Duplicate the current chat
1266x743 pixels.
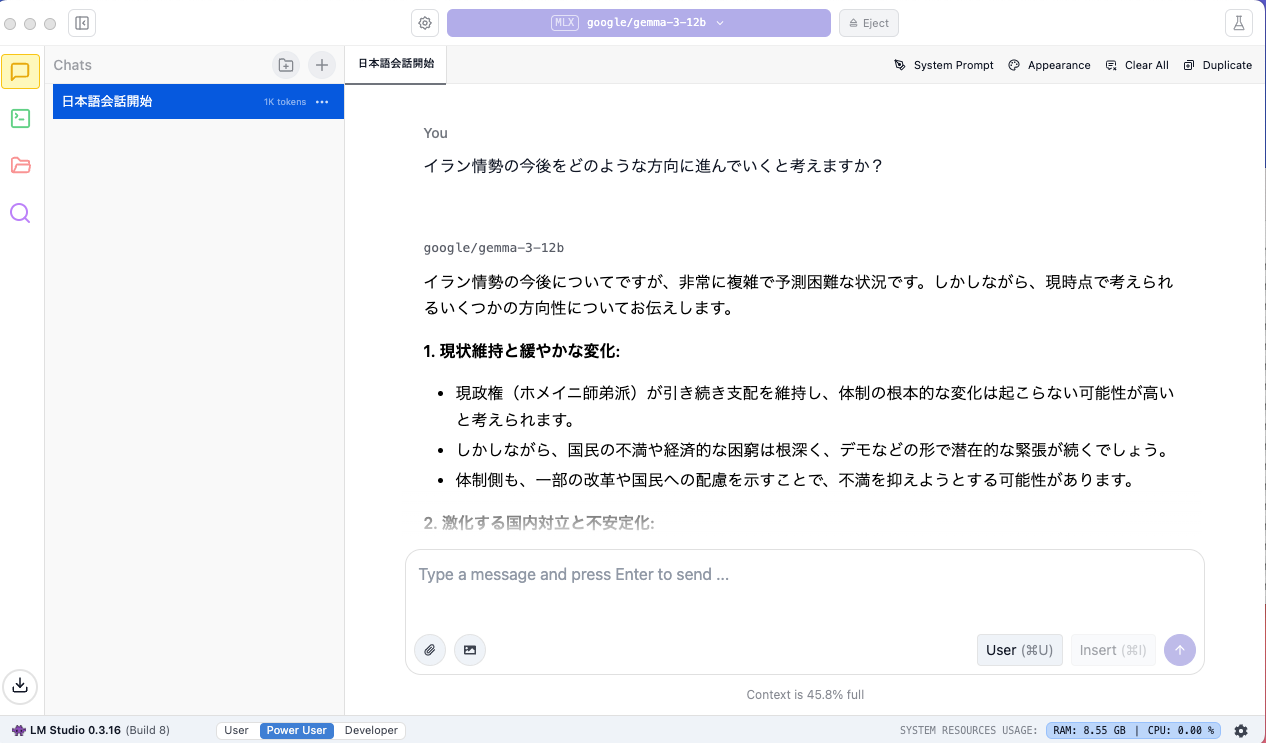point(1217,65)
